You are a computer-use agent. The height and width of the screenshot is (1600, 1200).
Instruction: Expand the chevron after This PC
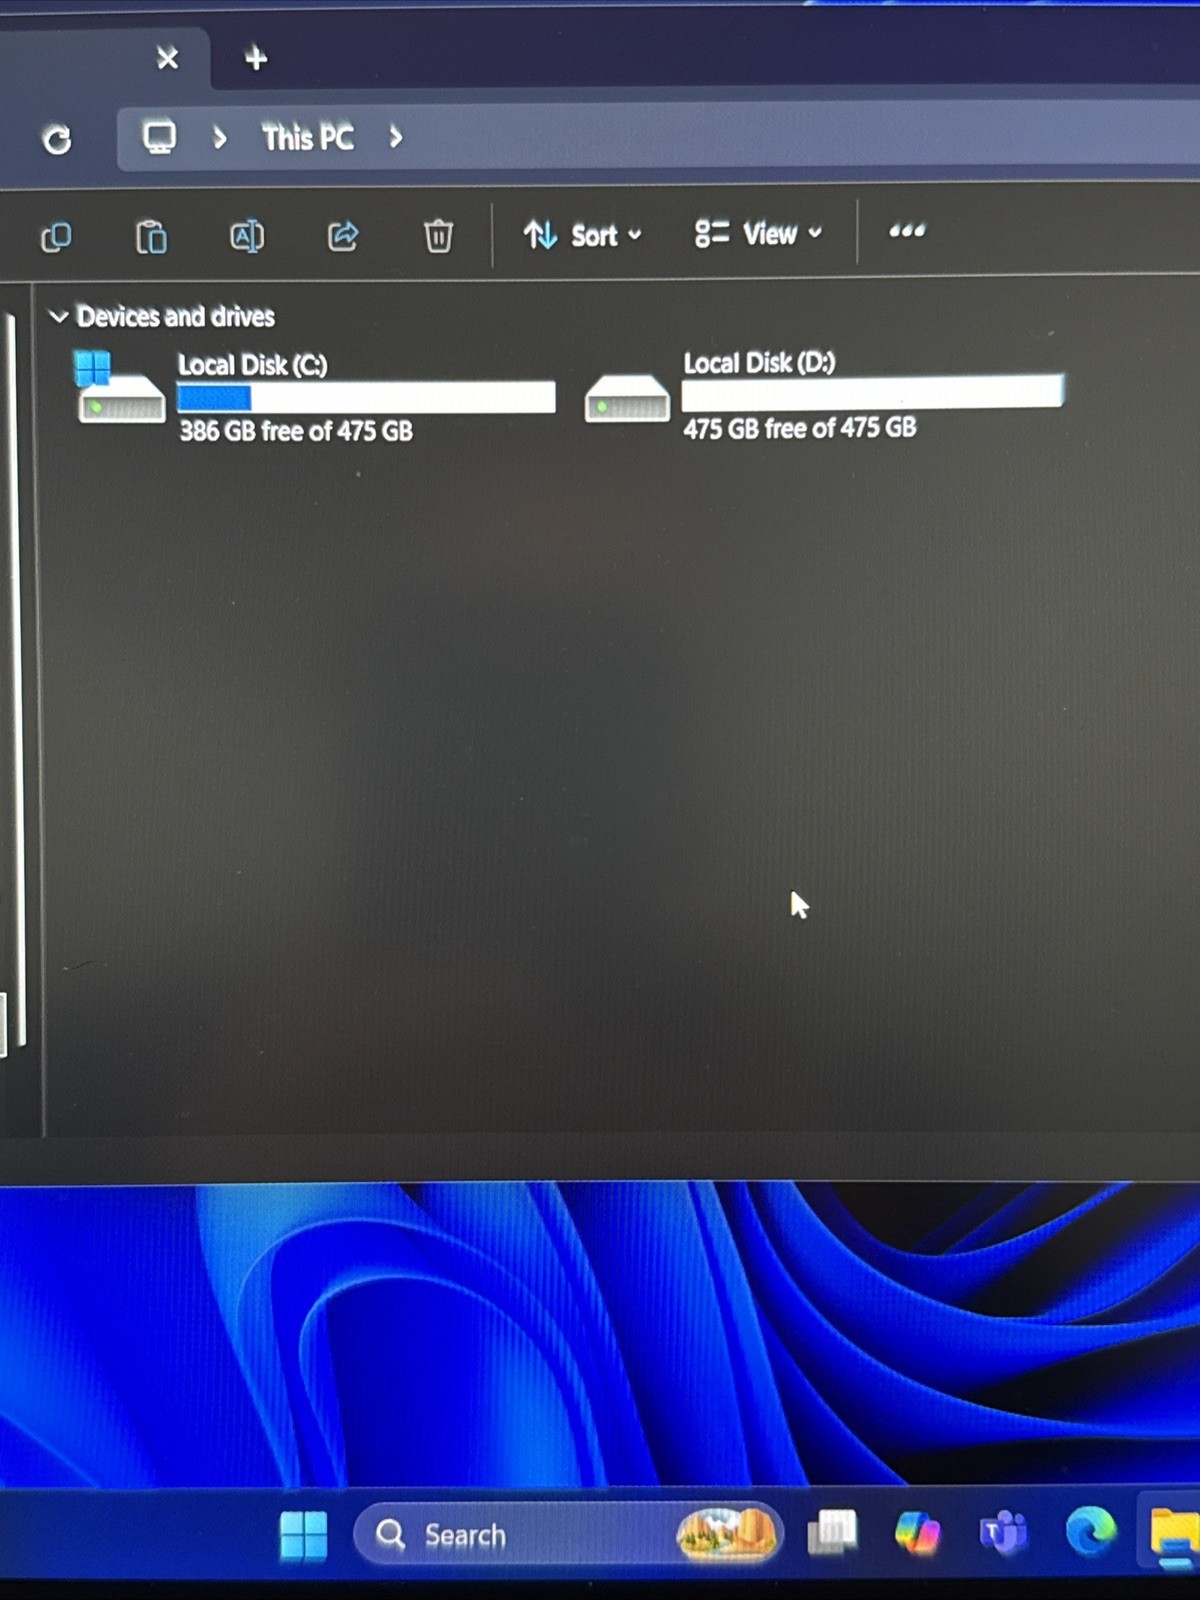click(396, 137)
